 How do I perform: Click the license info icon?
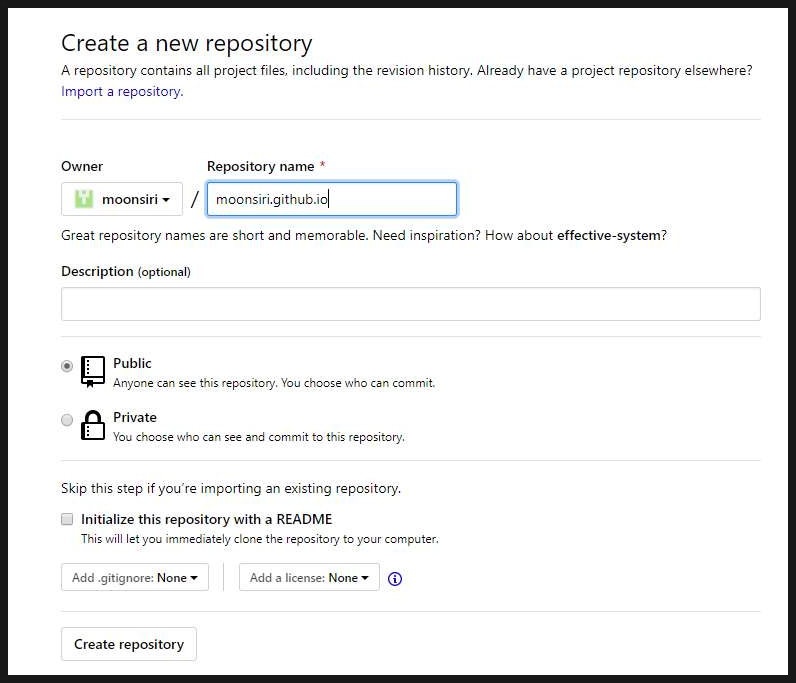[394, 578]
